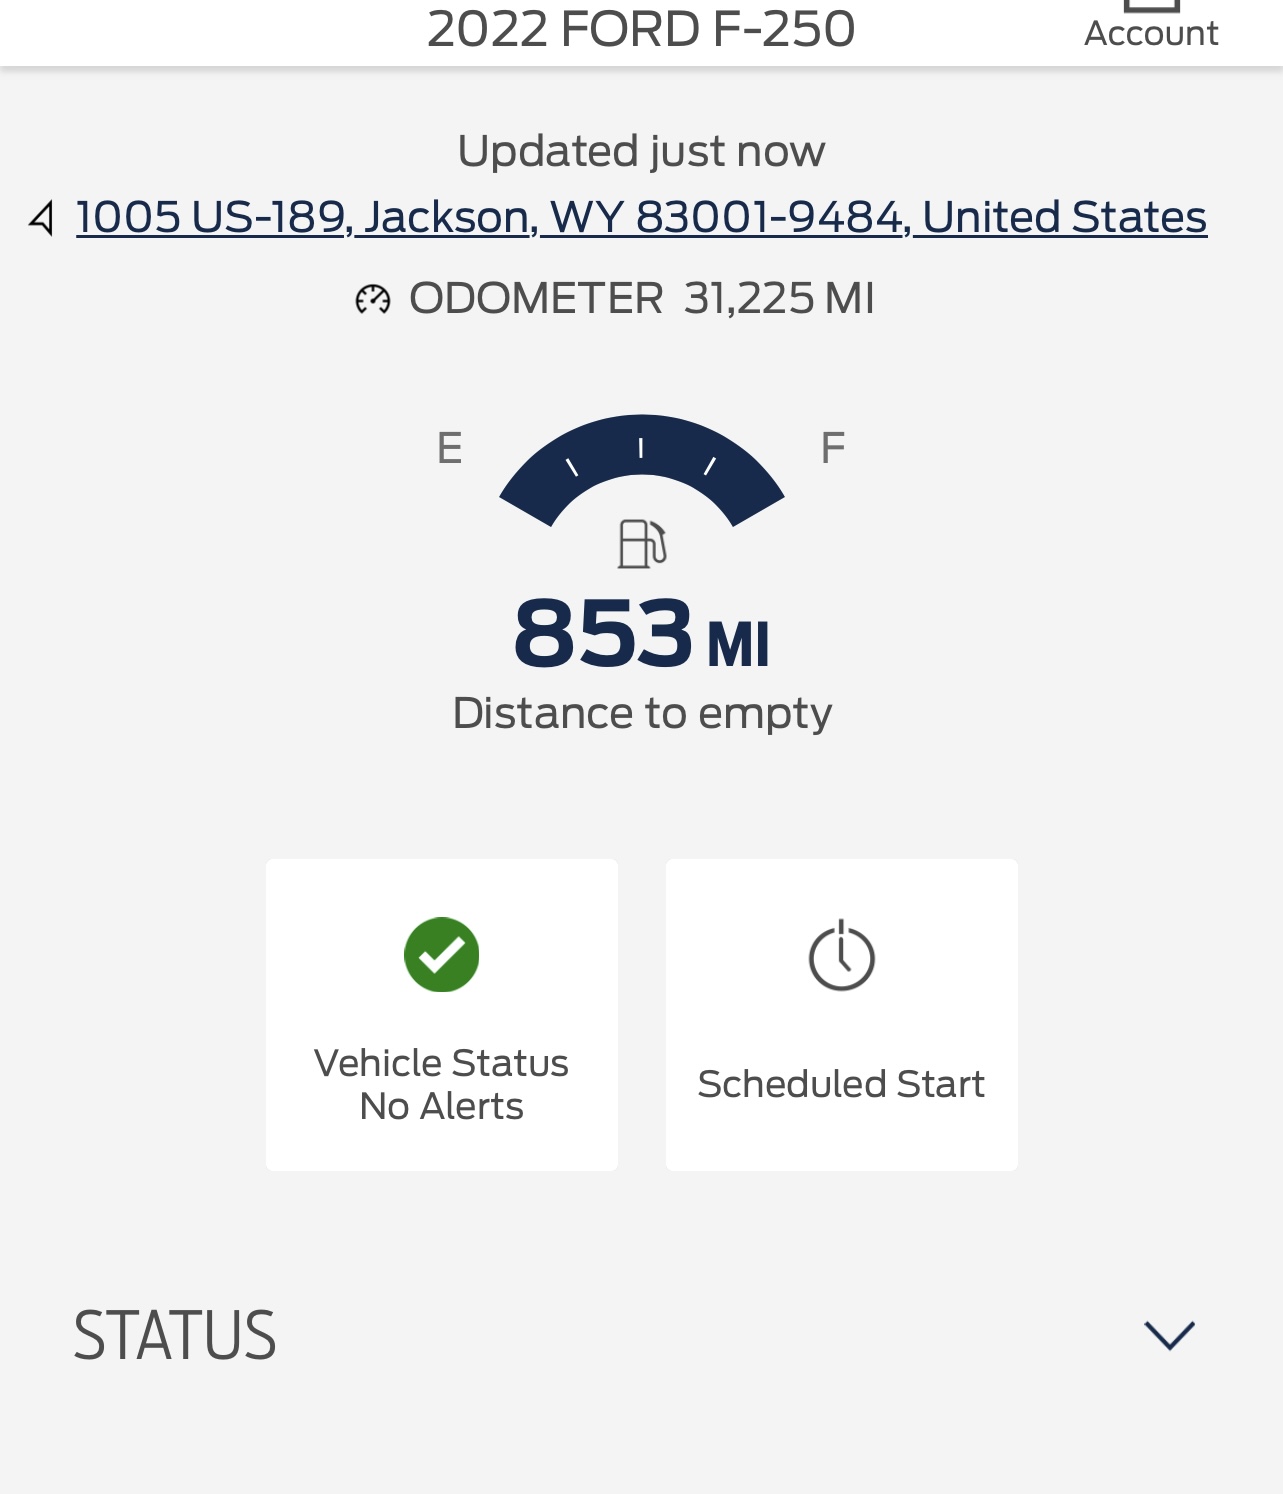The height and width of the screenshot is (1494, 1283).
Task: Click the green checkmark status icon
Action: click(441, 955)
